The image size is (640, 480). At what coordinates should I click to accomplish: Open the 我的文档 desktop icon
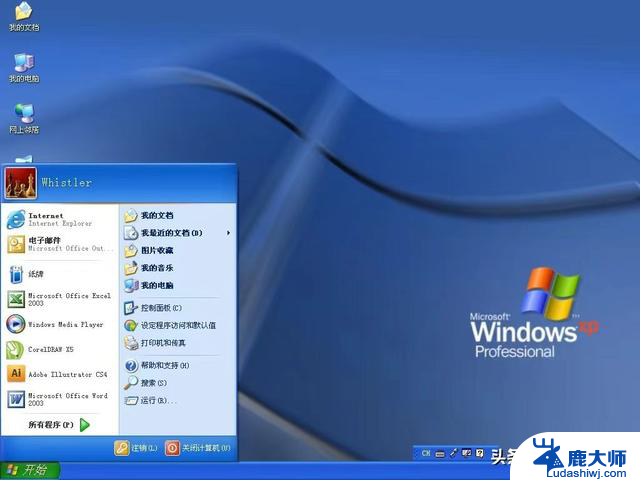tap(24, 17)
